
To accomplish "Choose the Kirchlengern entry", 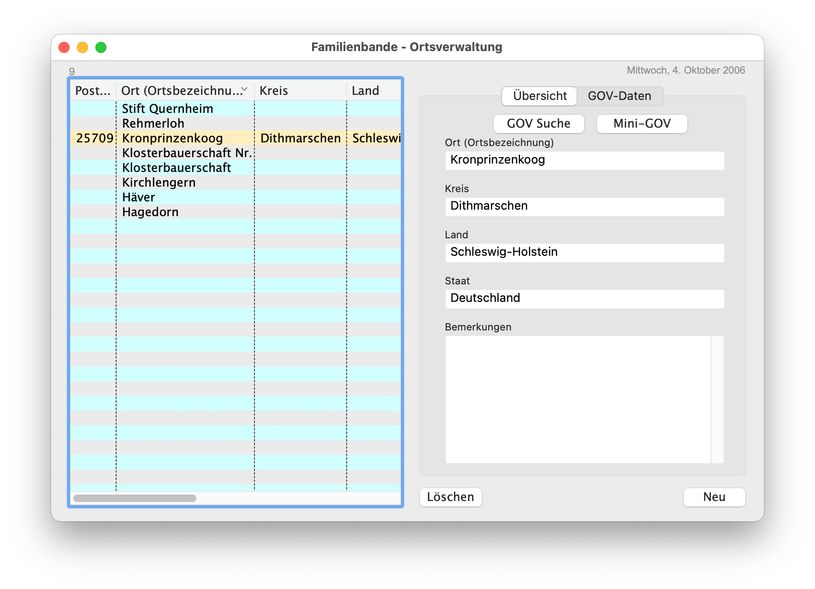I will [158, 183].
